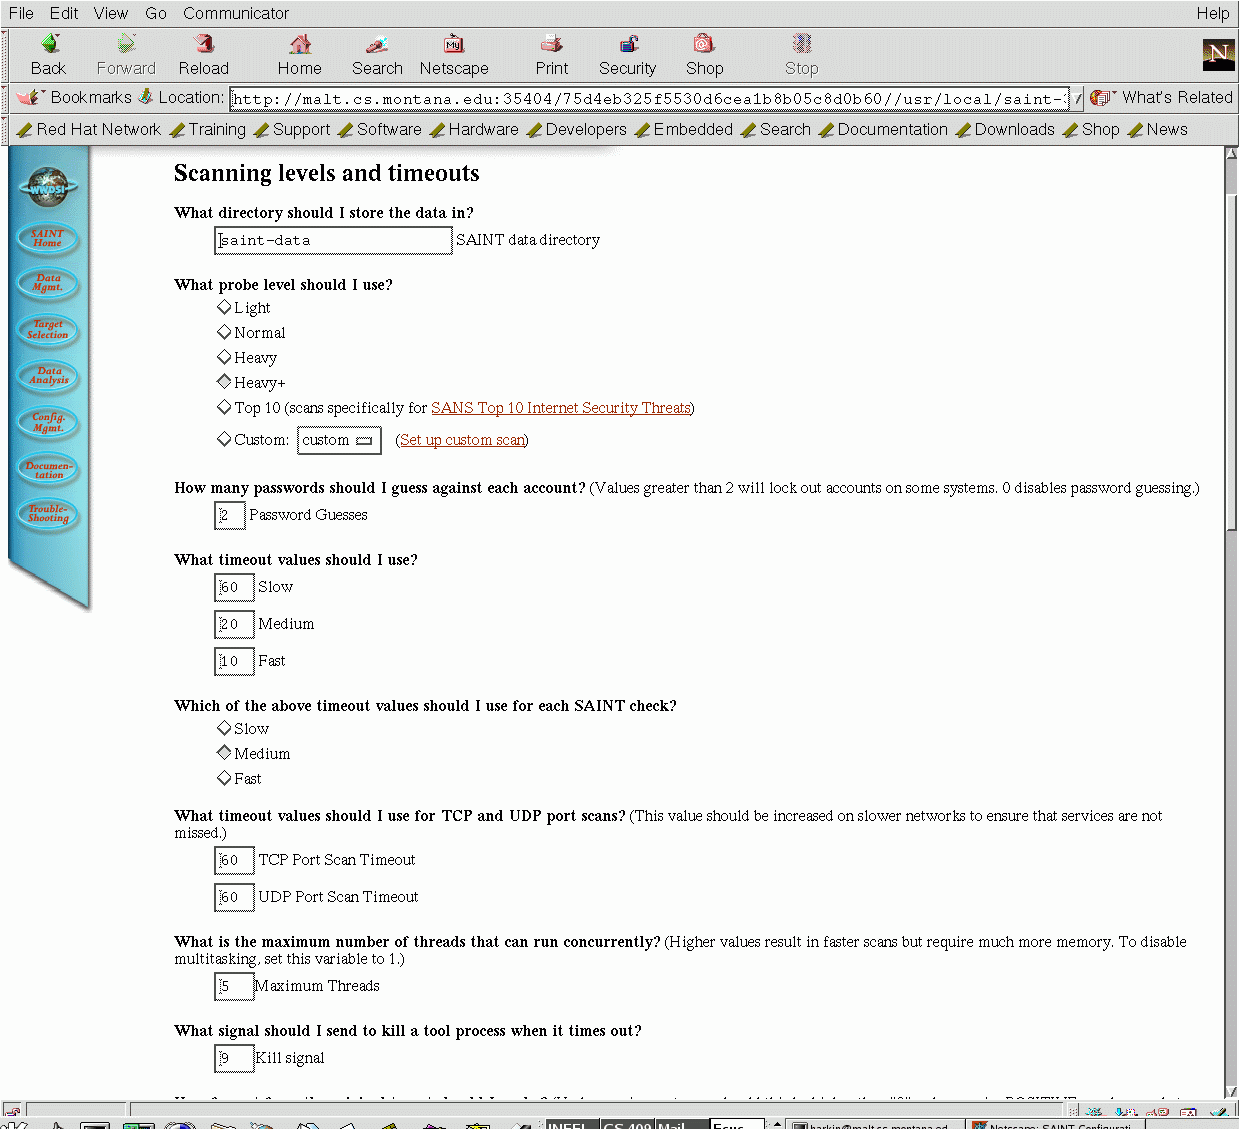This screenshot has height=1129, width=1239.
Task: Select the Light probe level
Action: click(x=224, y=307)
